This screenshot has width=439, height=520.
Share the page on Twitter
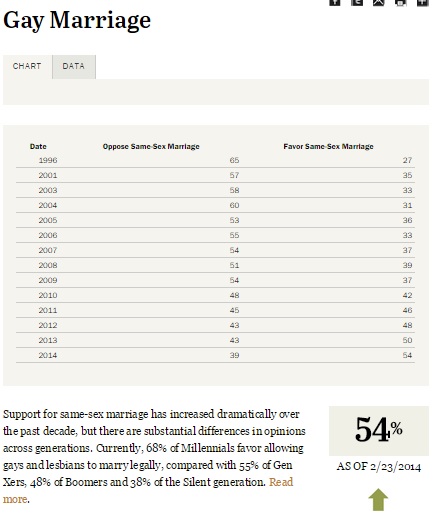point(357,3)
